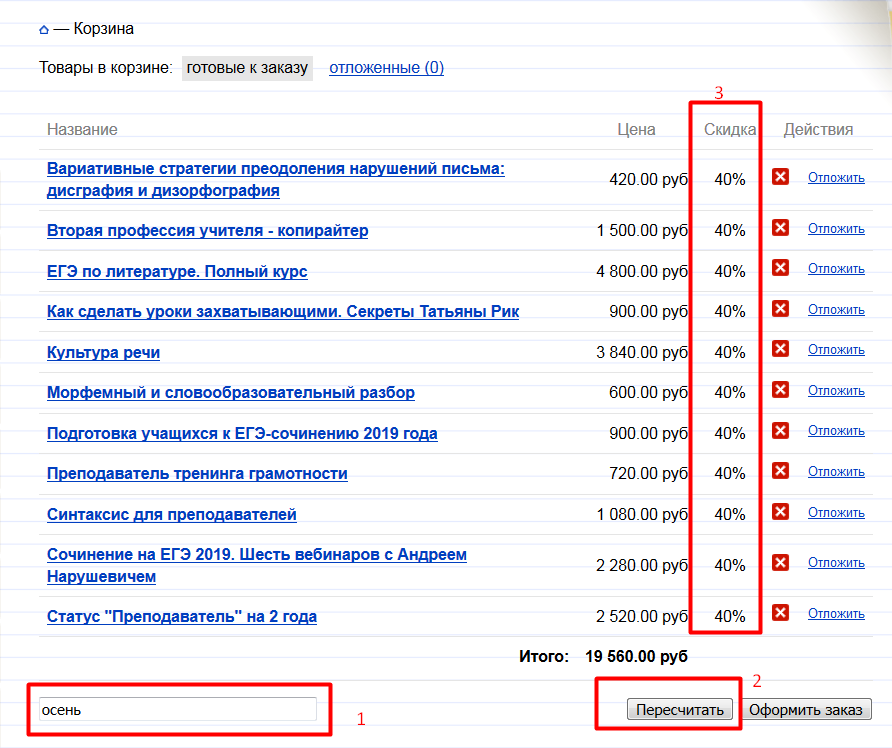892x748 pixels.
Task: Open 'Синтаксис для преподавателей' product link
Action: [172, 514]
